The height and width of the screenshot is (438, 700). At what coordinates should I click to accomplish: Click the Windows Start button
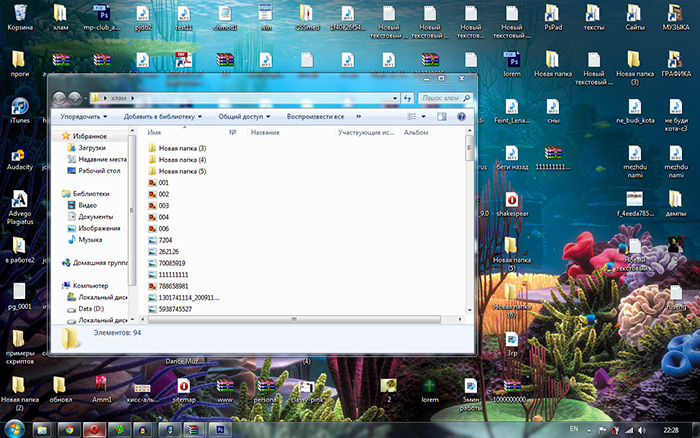(x=14, y=429)
